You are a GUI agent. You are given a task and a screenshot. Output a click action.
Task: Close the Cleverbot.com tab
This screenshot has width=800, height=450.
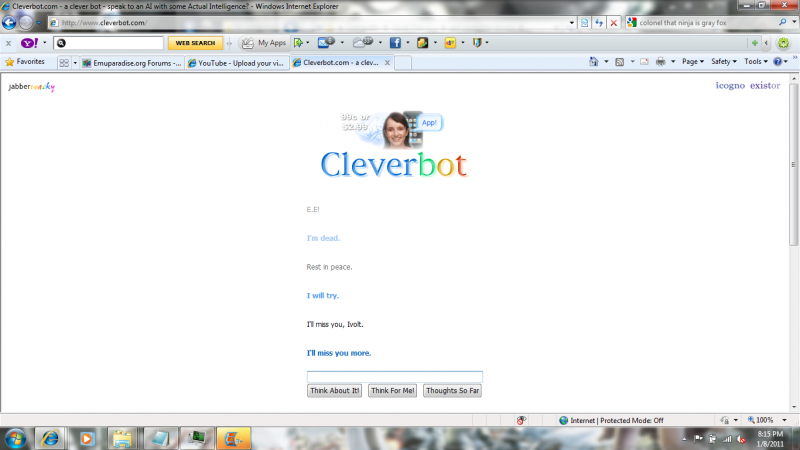[x=387, y=63]
